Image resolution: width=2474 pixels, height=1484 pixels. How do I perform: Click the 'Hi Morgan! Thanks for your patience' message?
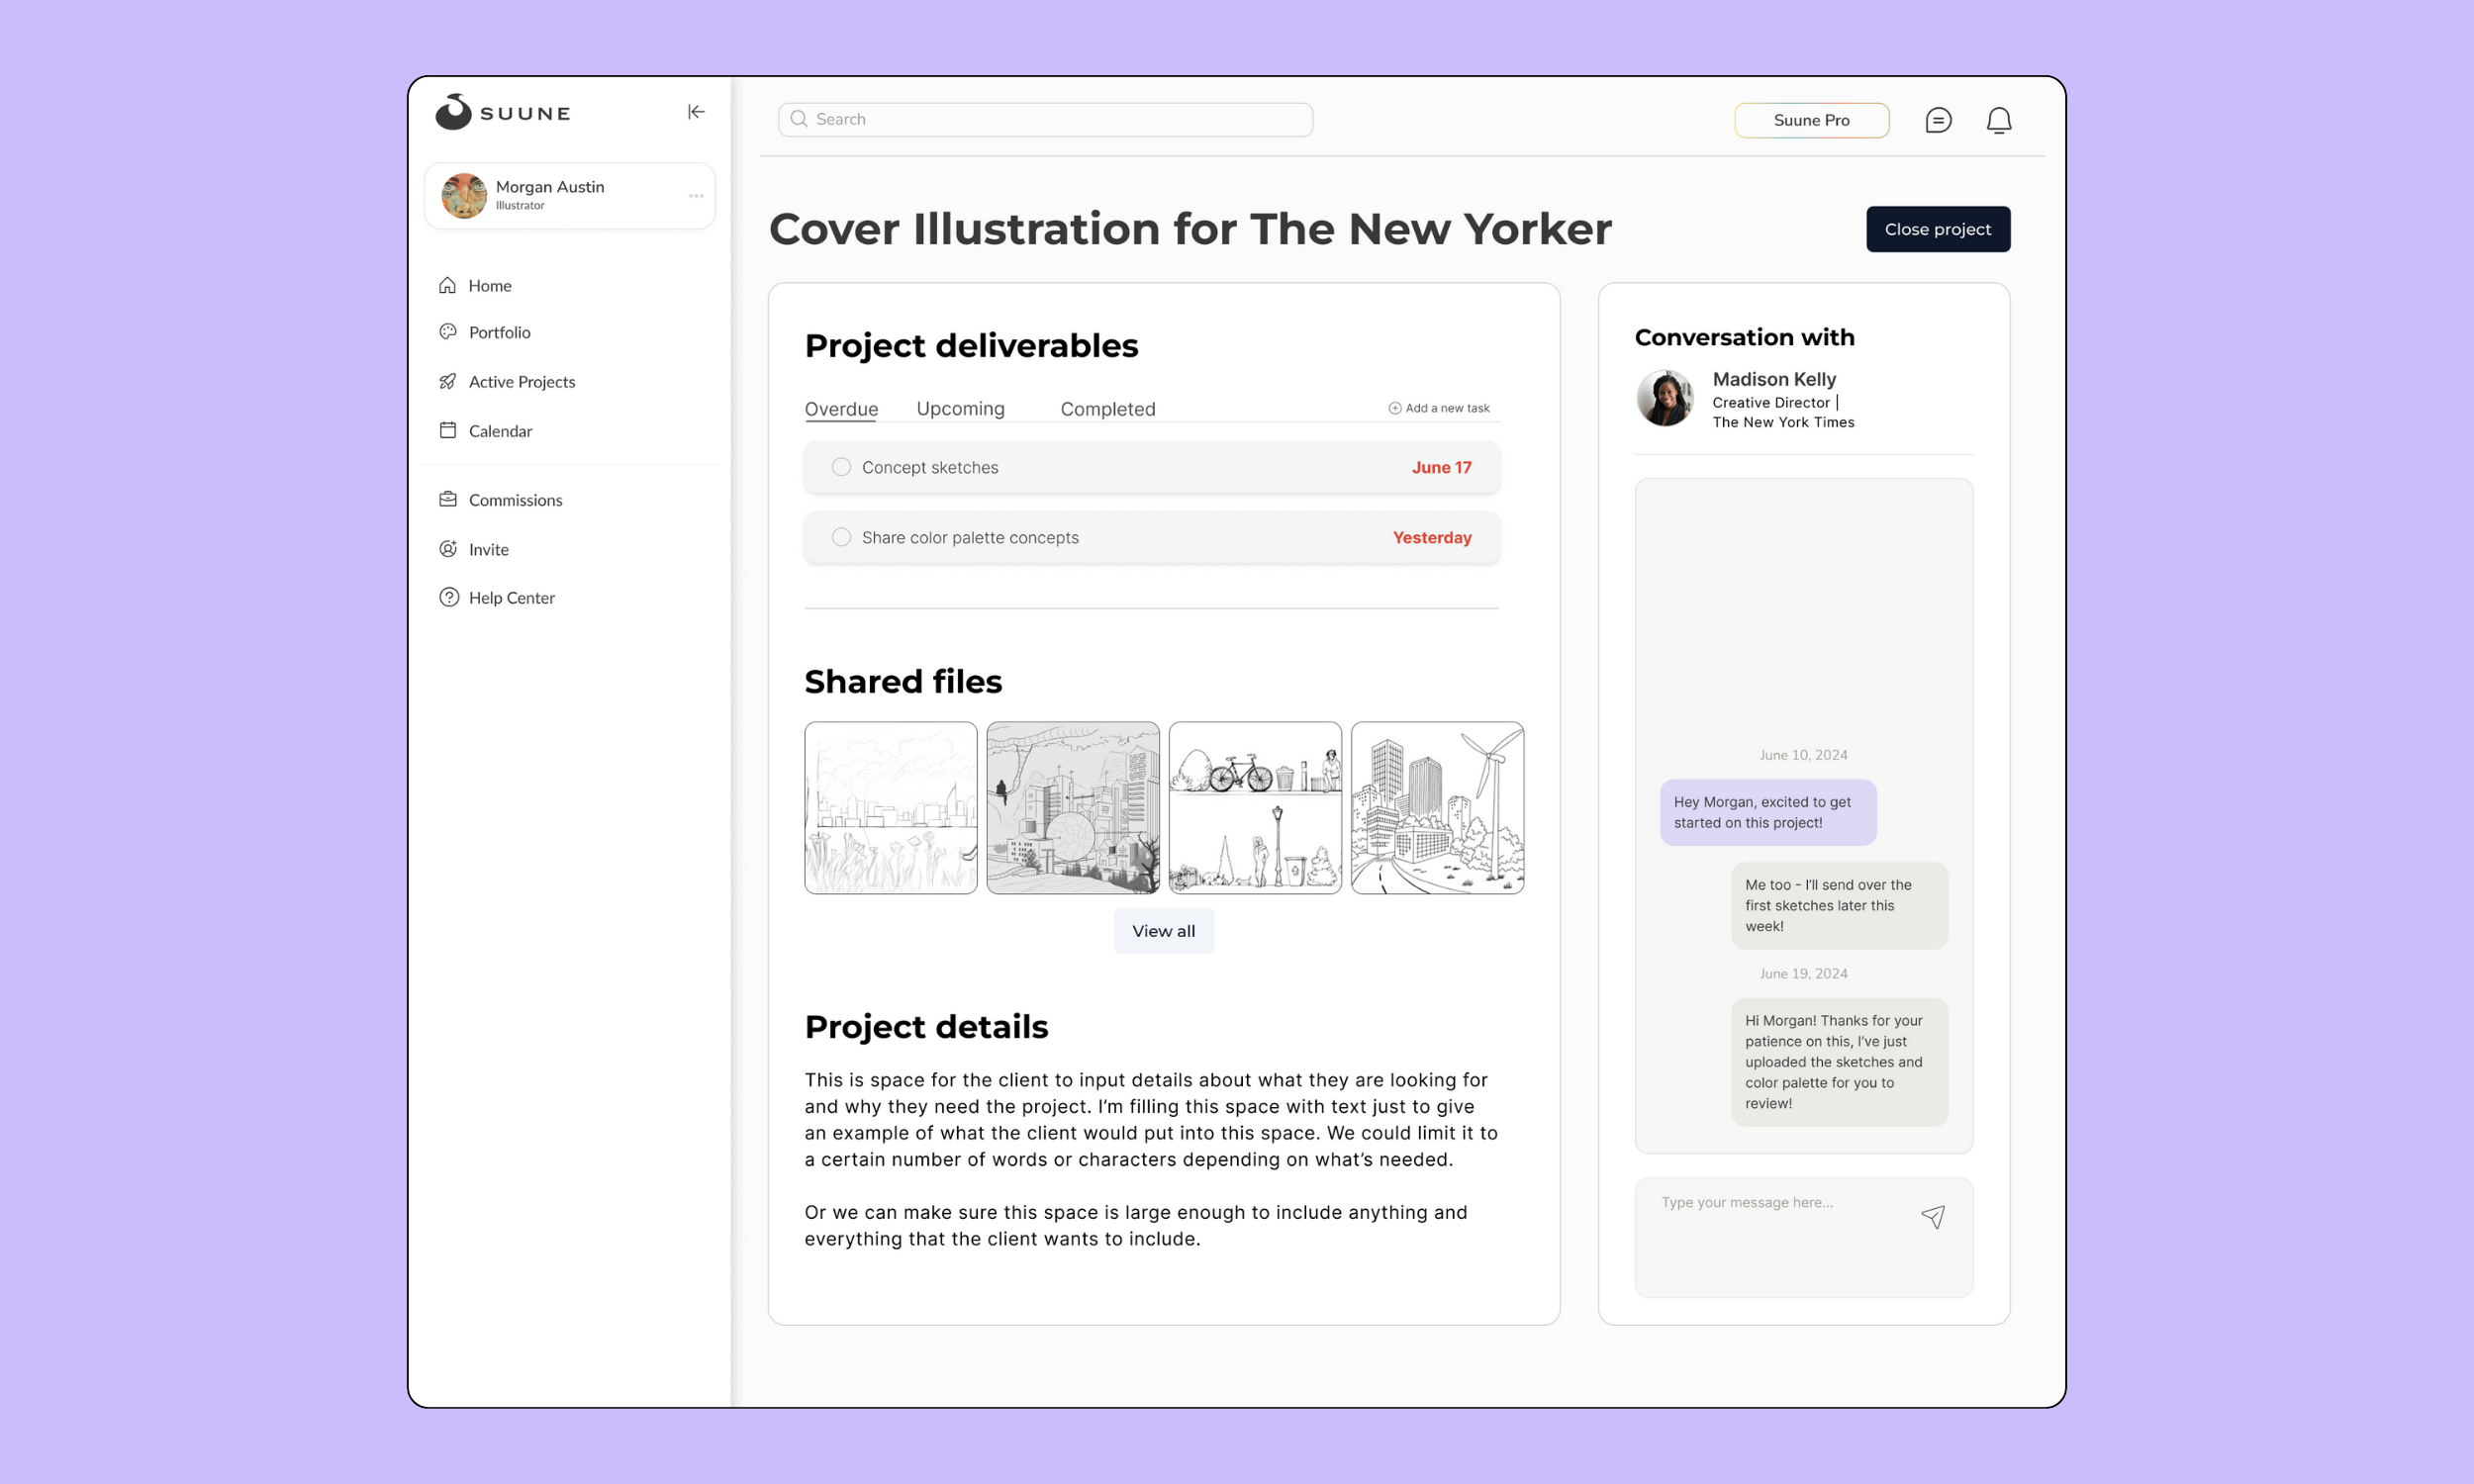(1838, 1062)
